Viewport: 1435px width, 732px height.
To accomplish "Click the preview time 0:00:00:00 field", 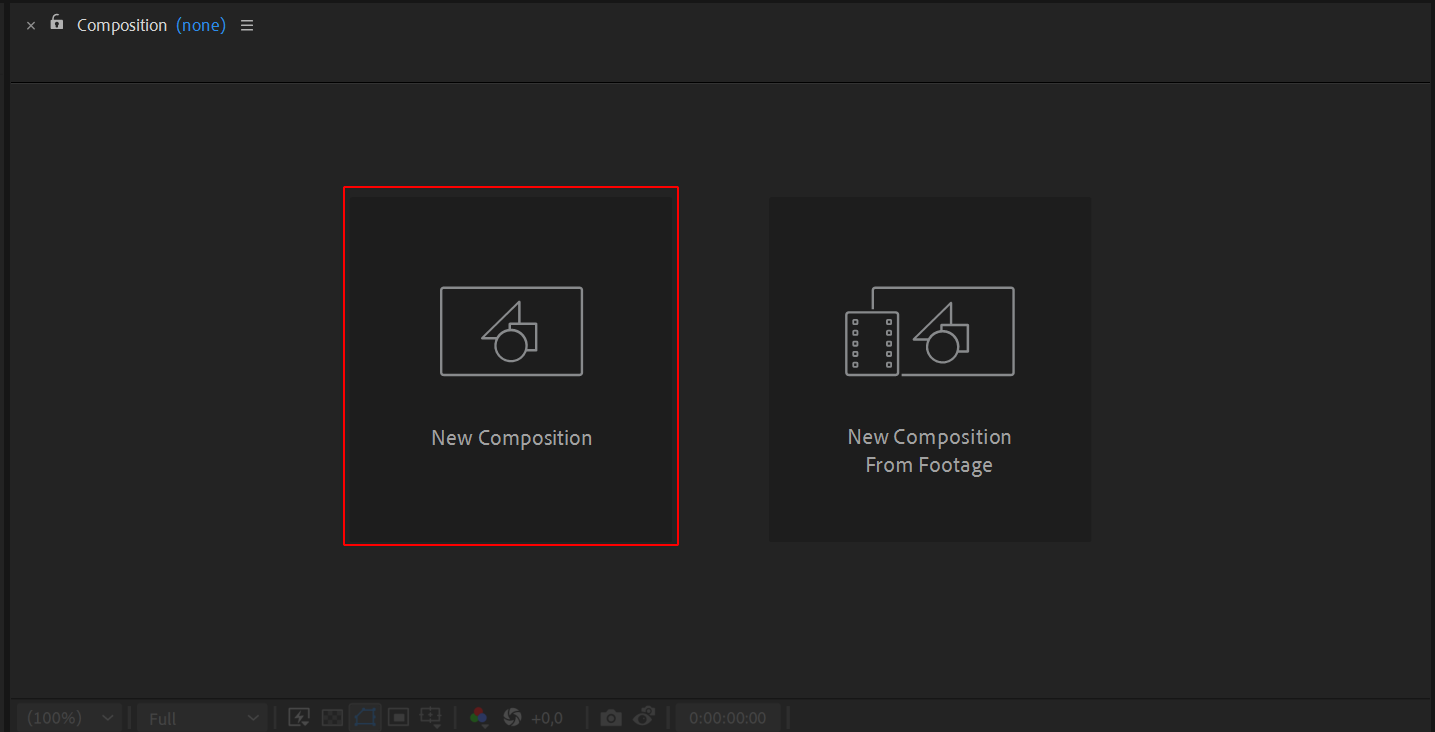I will [728, 718].
